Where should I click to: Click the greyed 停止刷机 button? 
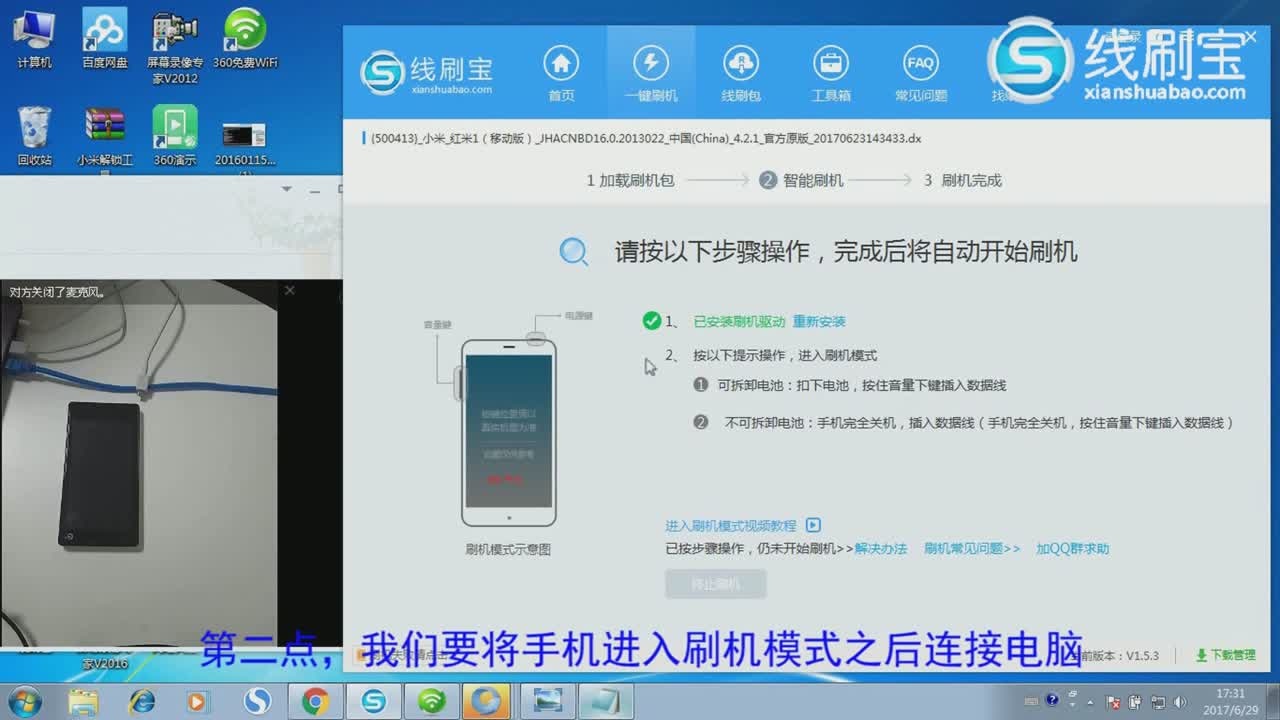point(716,584)
